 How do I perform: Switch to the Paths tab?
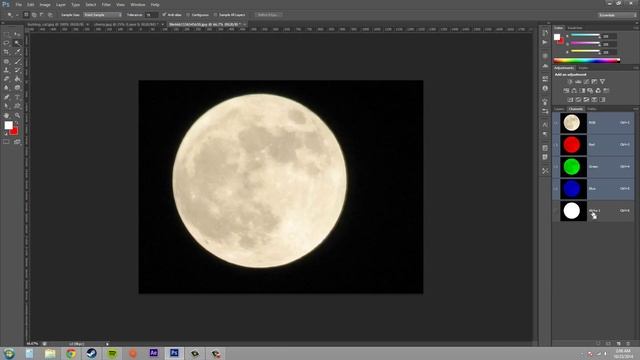coord(591,109)
